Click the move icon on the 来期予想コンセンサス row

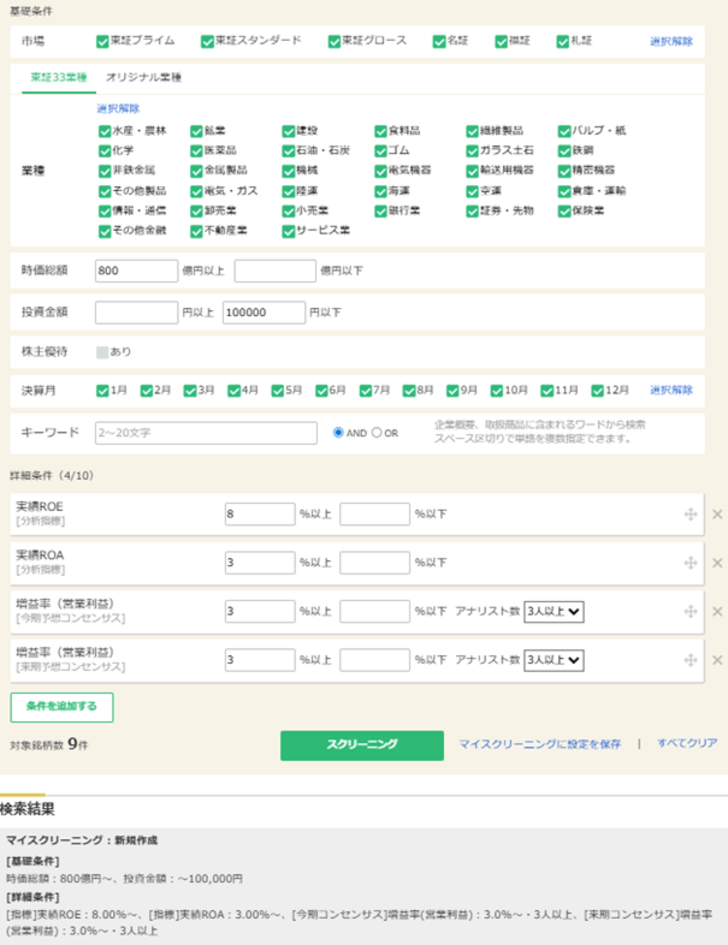[x=690, y=660]
